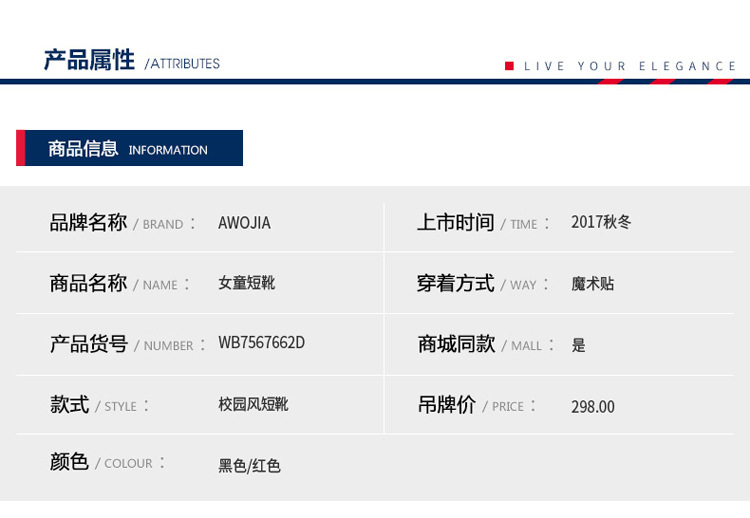750x518 pixels.
Task: Select the 产品属性 heading
Action: (x=88, y=60)
